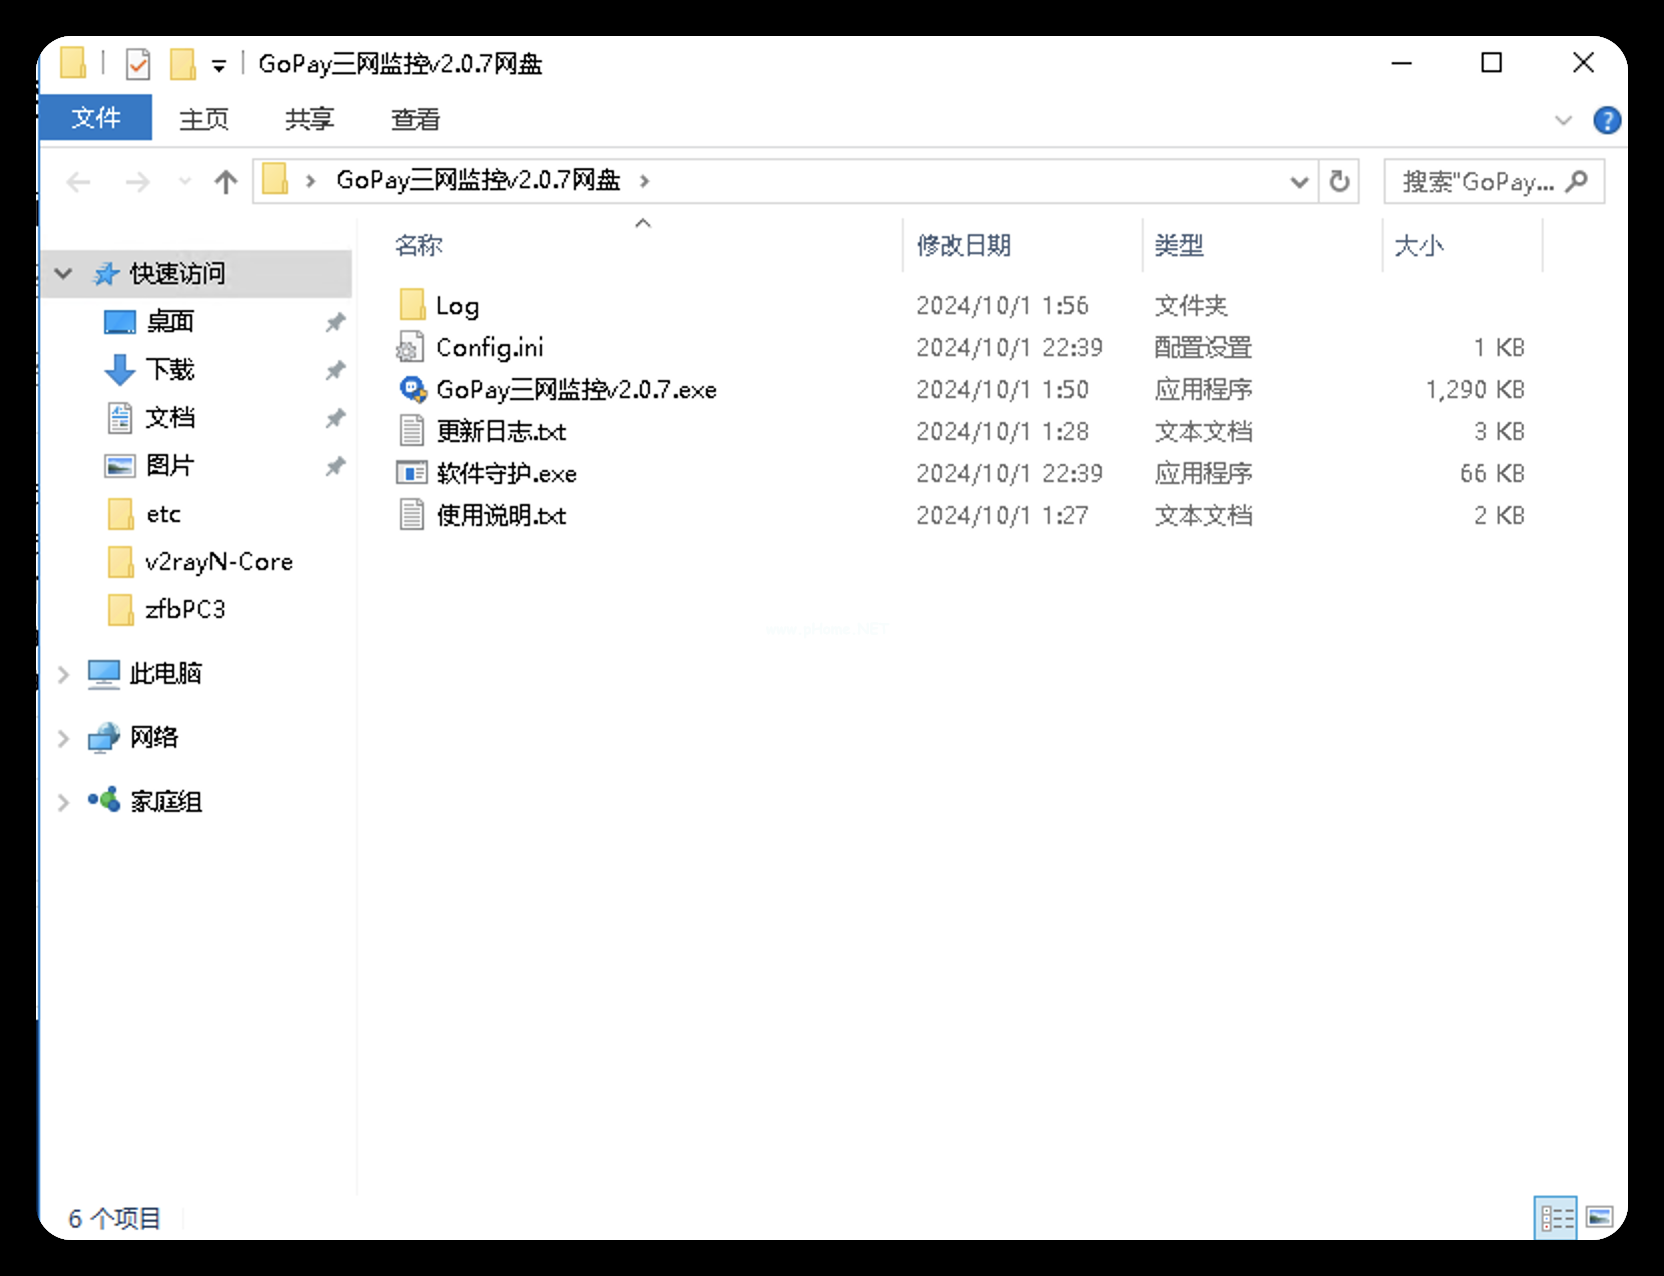Click the date 2024/10/1 1:28
The width and height of the screenshot is (1664, 1276).
pyautogui.click(x=1002, y=431)
